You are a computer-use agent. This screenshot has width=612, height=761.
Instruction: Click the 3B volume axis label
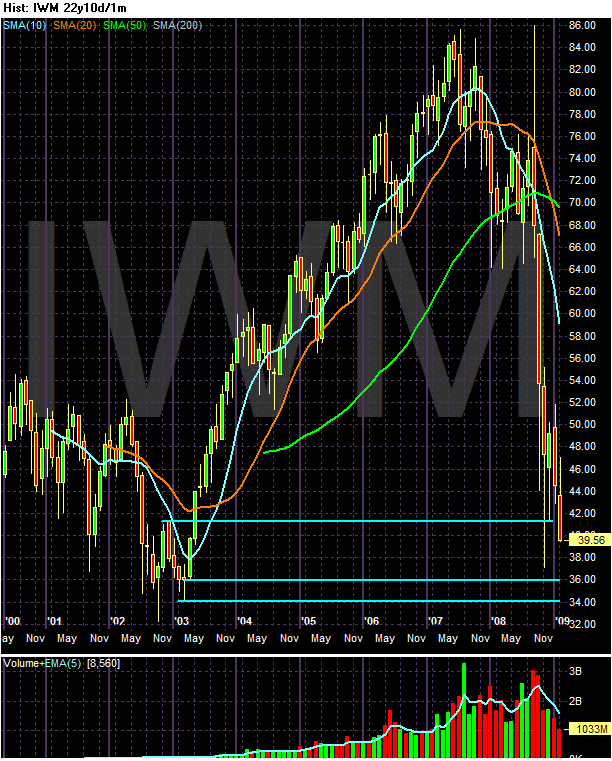(x=575, y=671)
